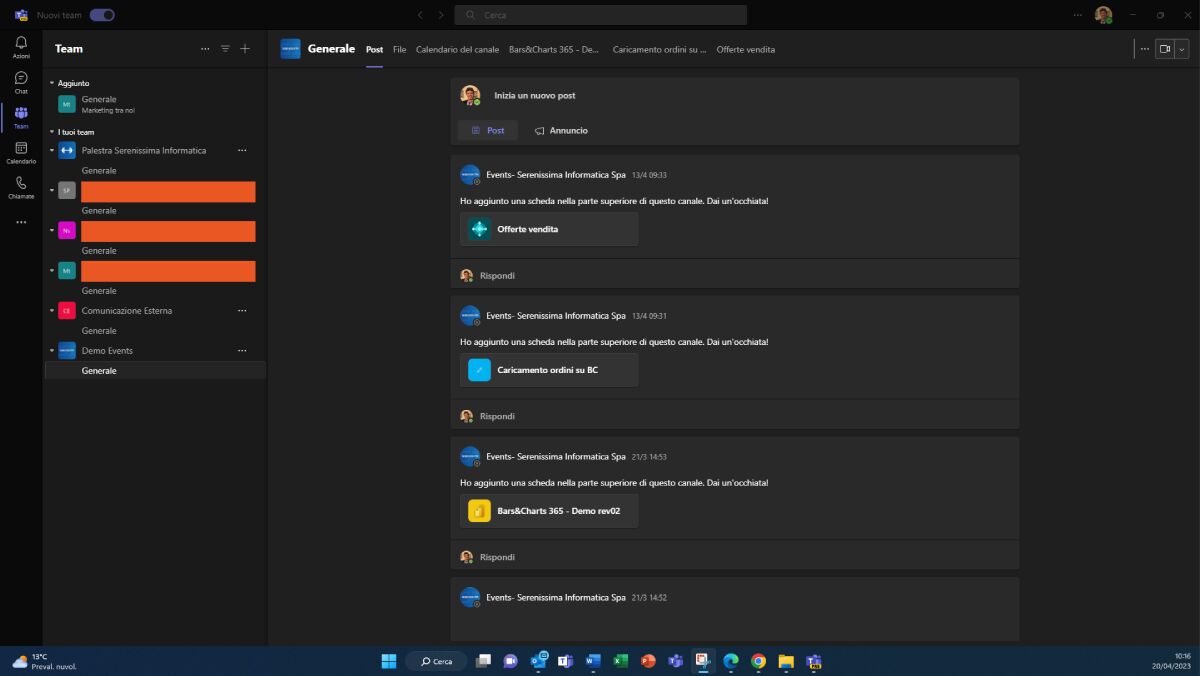Select the Annuncio message type
Image resolution: width=1200 pixels, height=676 pixels.
pos(561,130)
